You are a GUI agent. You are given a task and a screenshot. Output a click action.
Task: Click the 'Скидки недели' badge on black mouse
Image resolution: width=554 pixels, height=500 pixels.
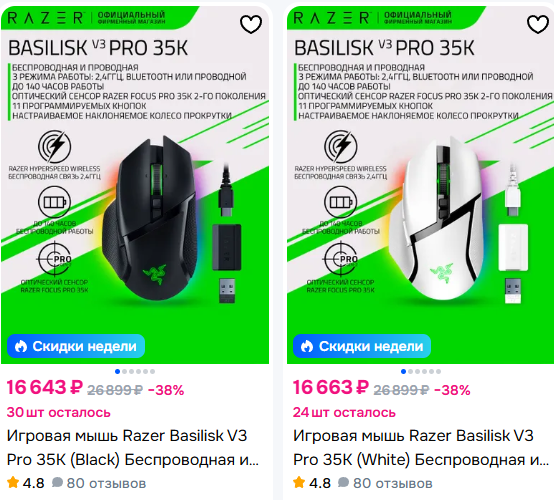76,346
